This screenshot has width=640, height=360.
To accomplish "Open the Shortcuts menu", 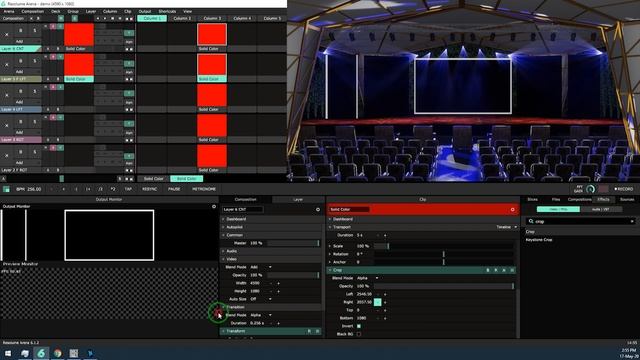I will (167, 11).
